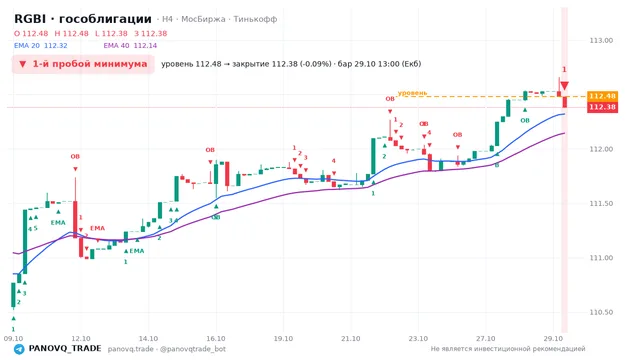Click the orange 'уровень' level label
Viewport: 640px width, 360px height.
coord(412,93)
